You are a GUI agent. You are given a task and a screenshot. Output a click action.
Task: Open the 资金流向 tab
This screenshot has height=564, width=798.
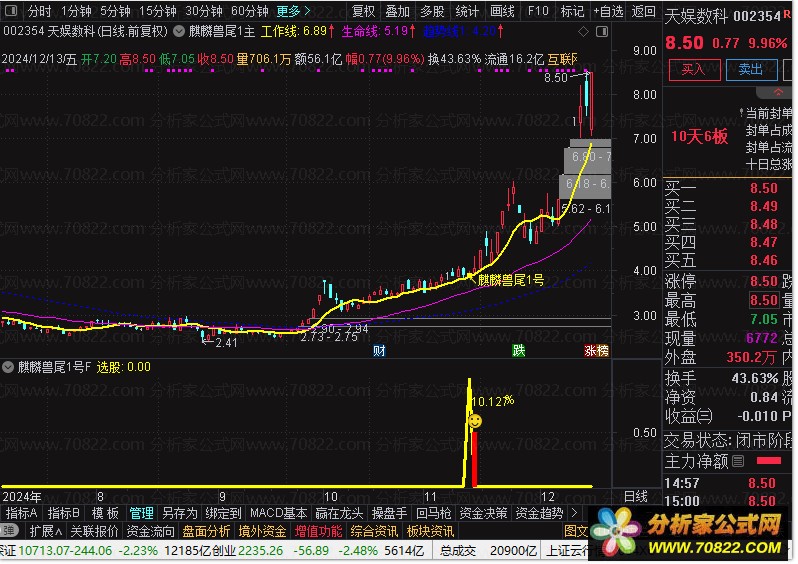tap(150, 531)
